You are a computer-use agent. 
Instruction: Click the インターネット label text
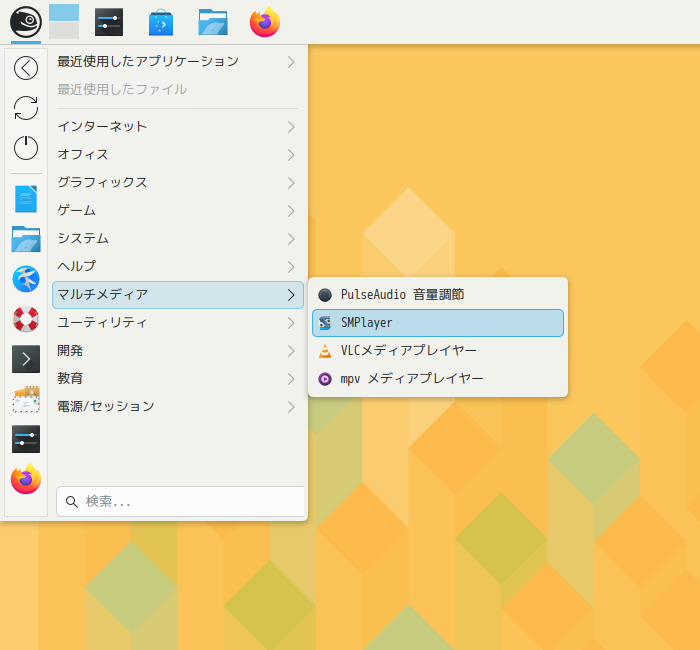point(102,127)
